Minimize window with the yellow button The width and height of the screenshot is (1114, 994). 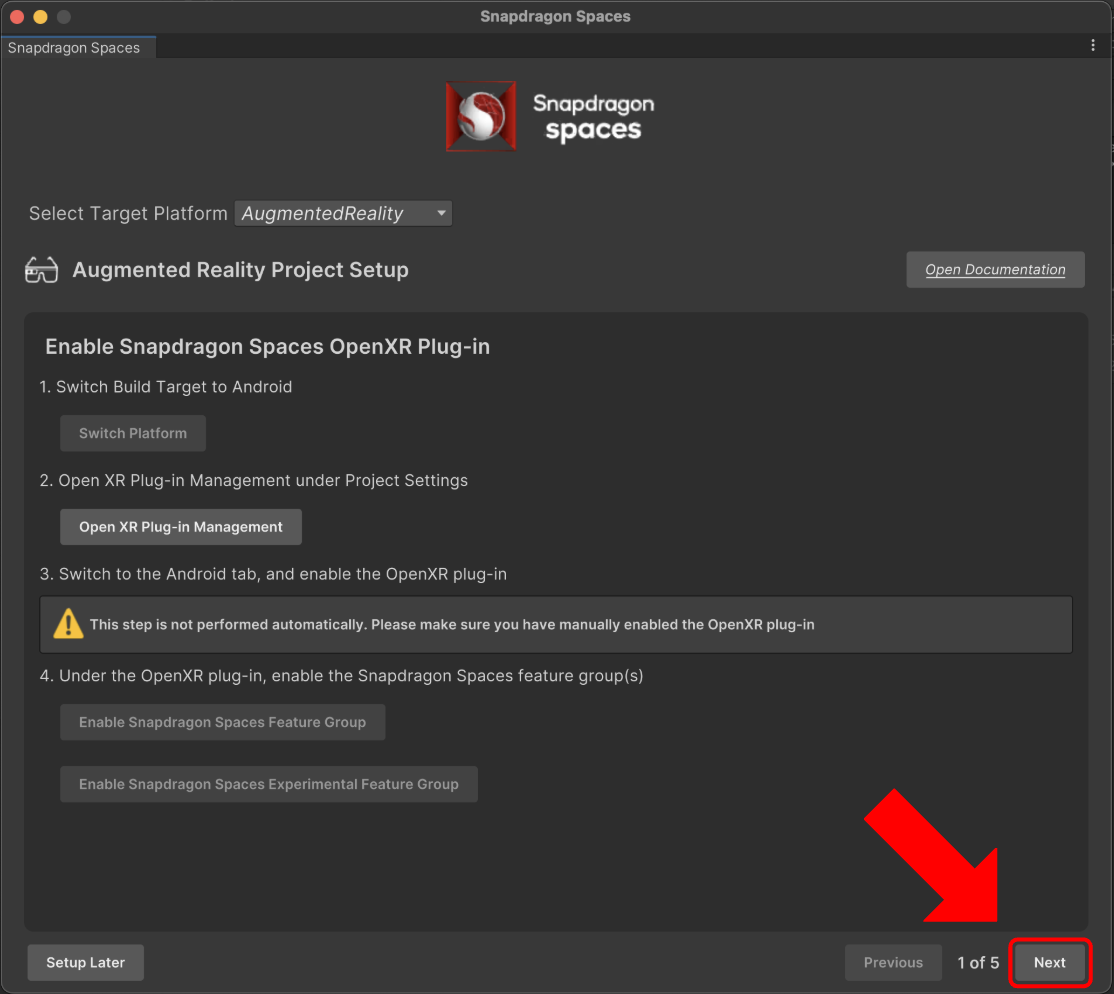tap(40, 16)
